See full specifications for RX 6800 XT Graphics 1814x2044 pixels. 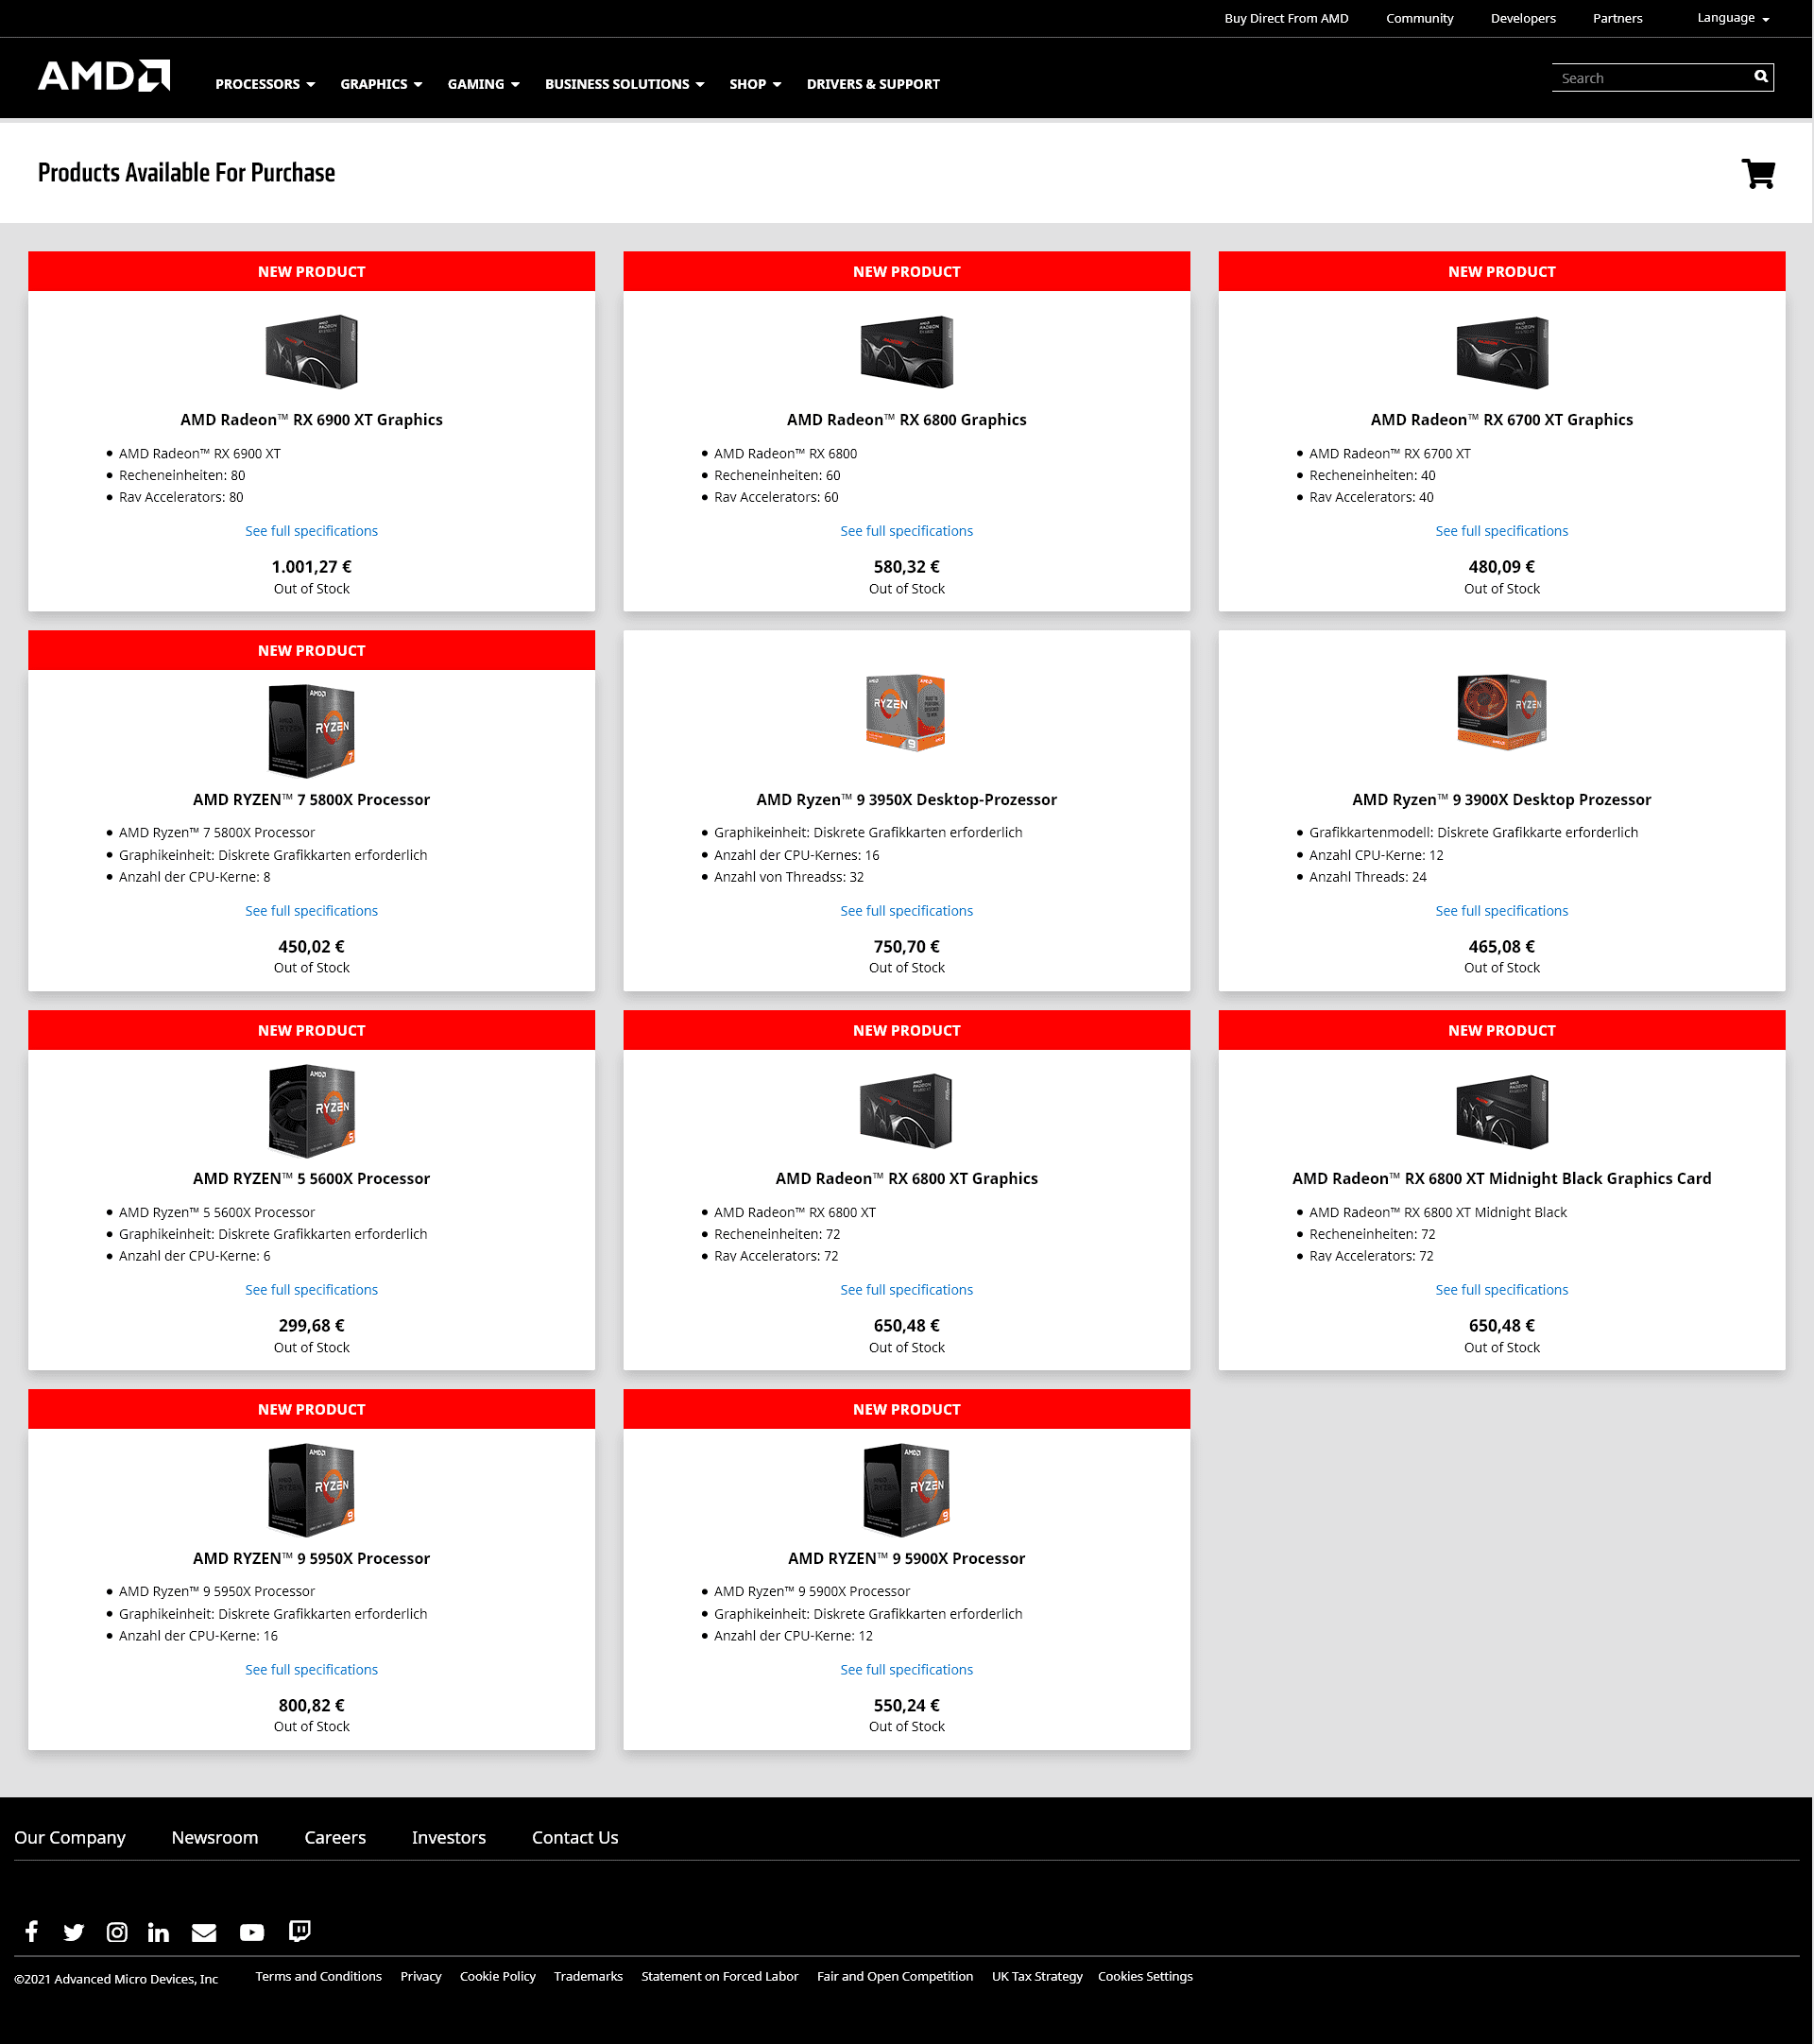pos(907,1290)
